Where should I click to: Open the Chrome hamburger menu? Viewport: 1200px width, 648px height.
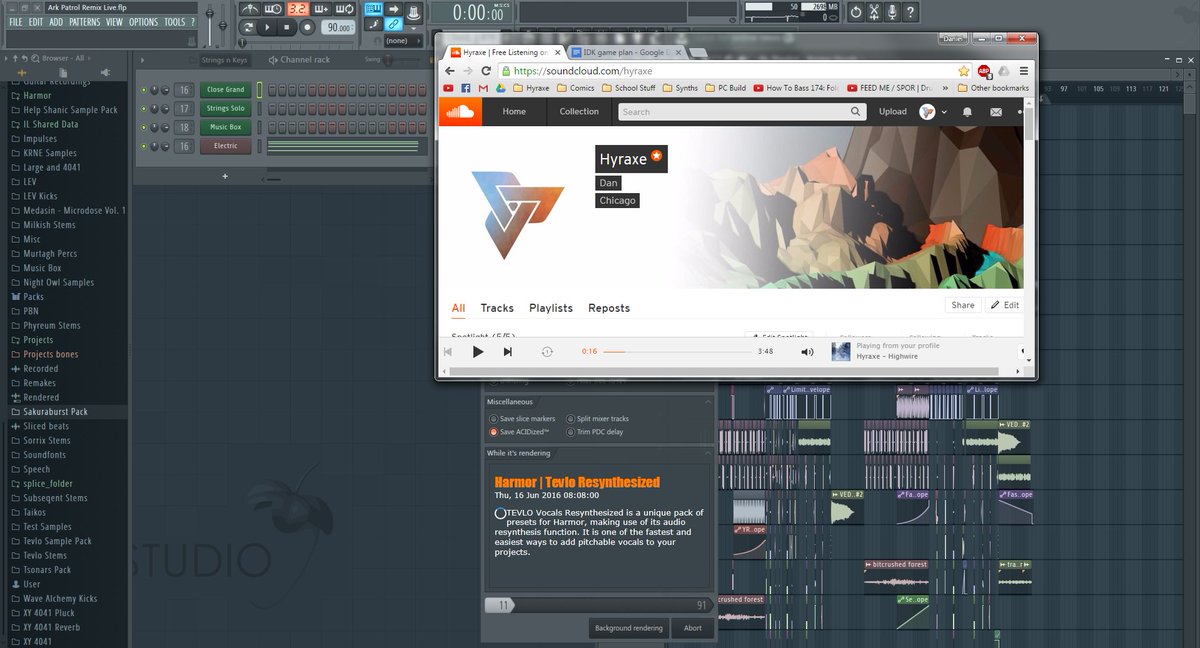[1023, 71]
